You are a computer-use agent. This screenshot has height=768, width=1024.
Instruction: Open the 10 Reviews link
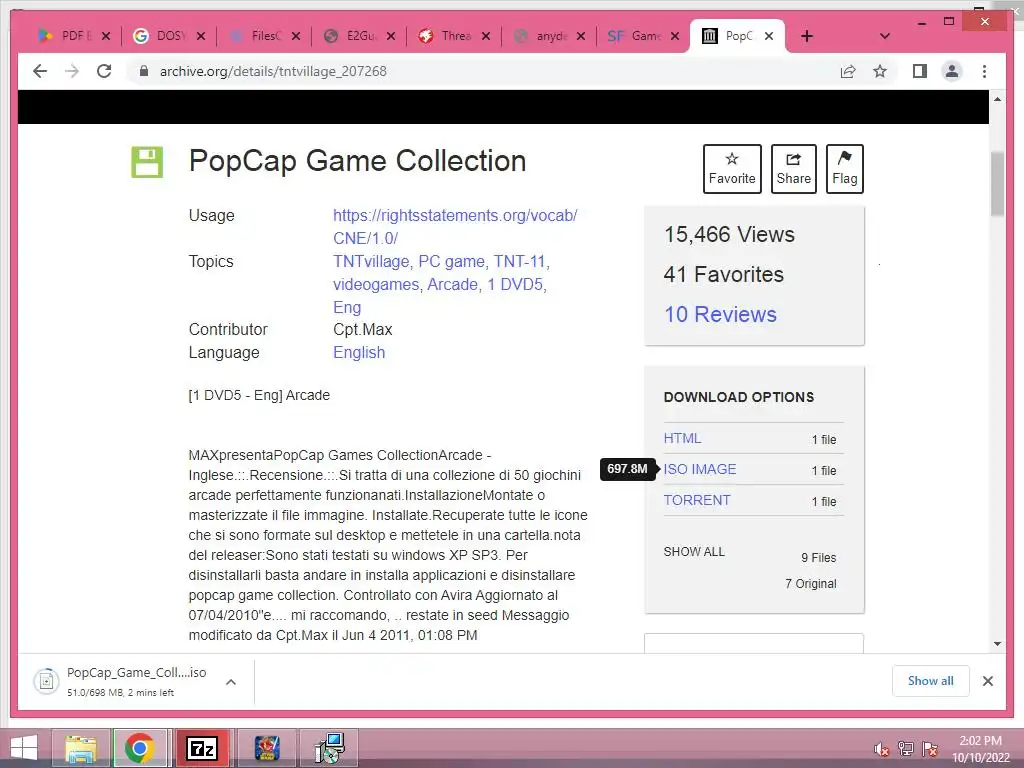(x=720, y=314)
